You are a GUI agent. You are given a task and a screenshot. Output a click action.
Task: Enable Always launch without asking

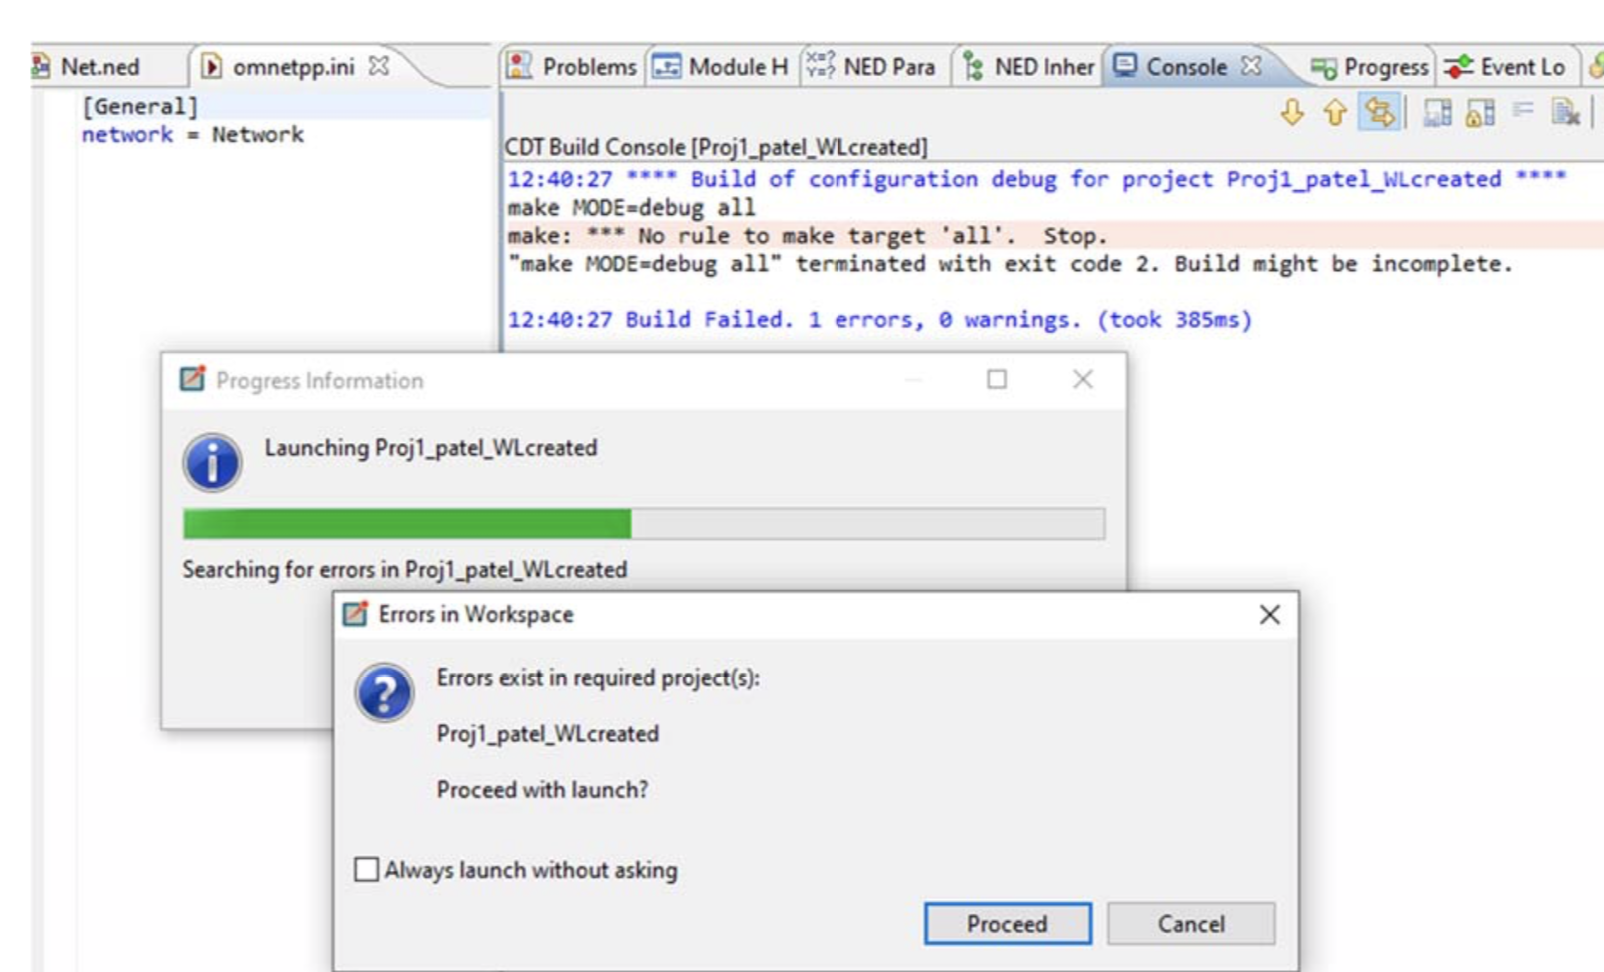(x=367, y=869)
